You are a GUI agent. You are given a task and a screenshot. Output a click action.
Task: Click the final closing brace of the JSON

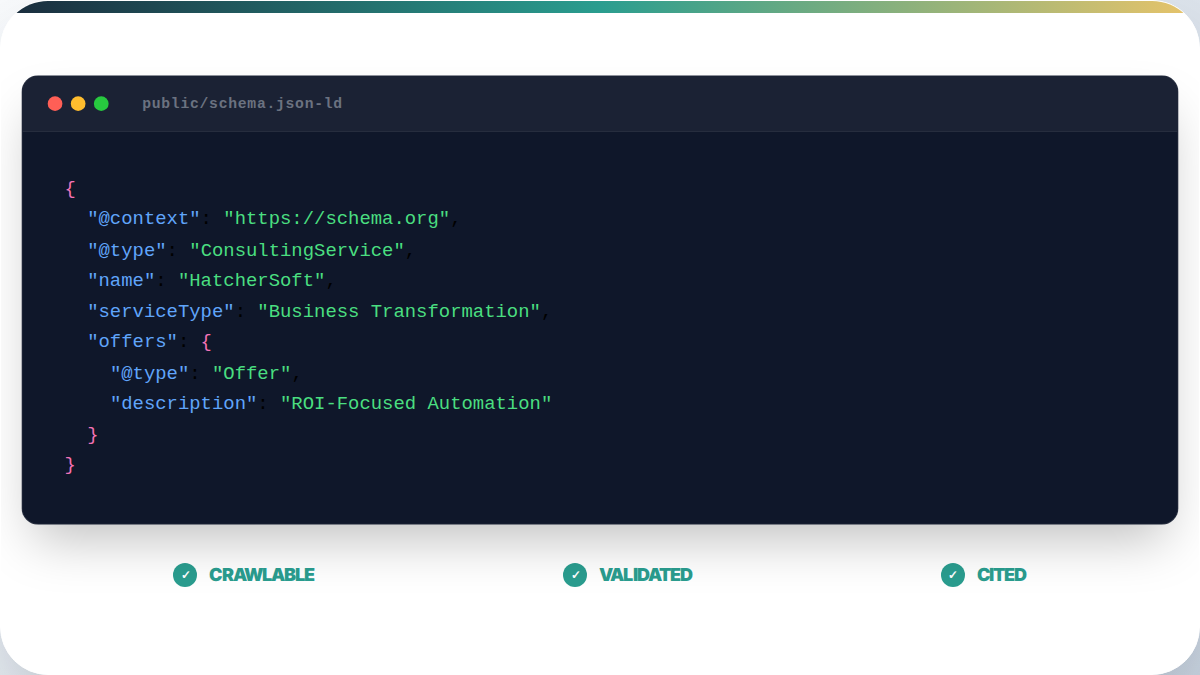[x=70, y=465]
